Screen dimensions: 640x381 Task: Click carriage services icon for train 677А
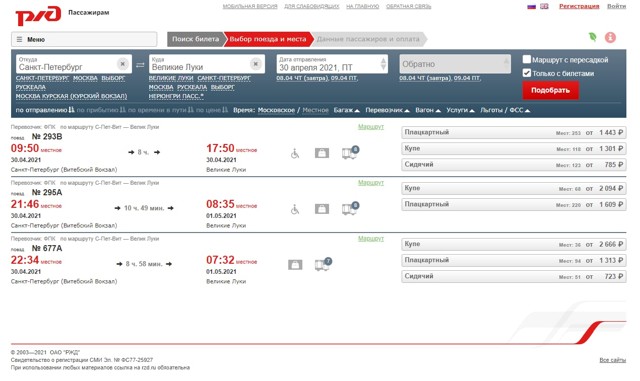click(323, 264)
